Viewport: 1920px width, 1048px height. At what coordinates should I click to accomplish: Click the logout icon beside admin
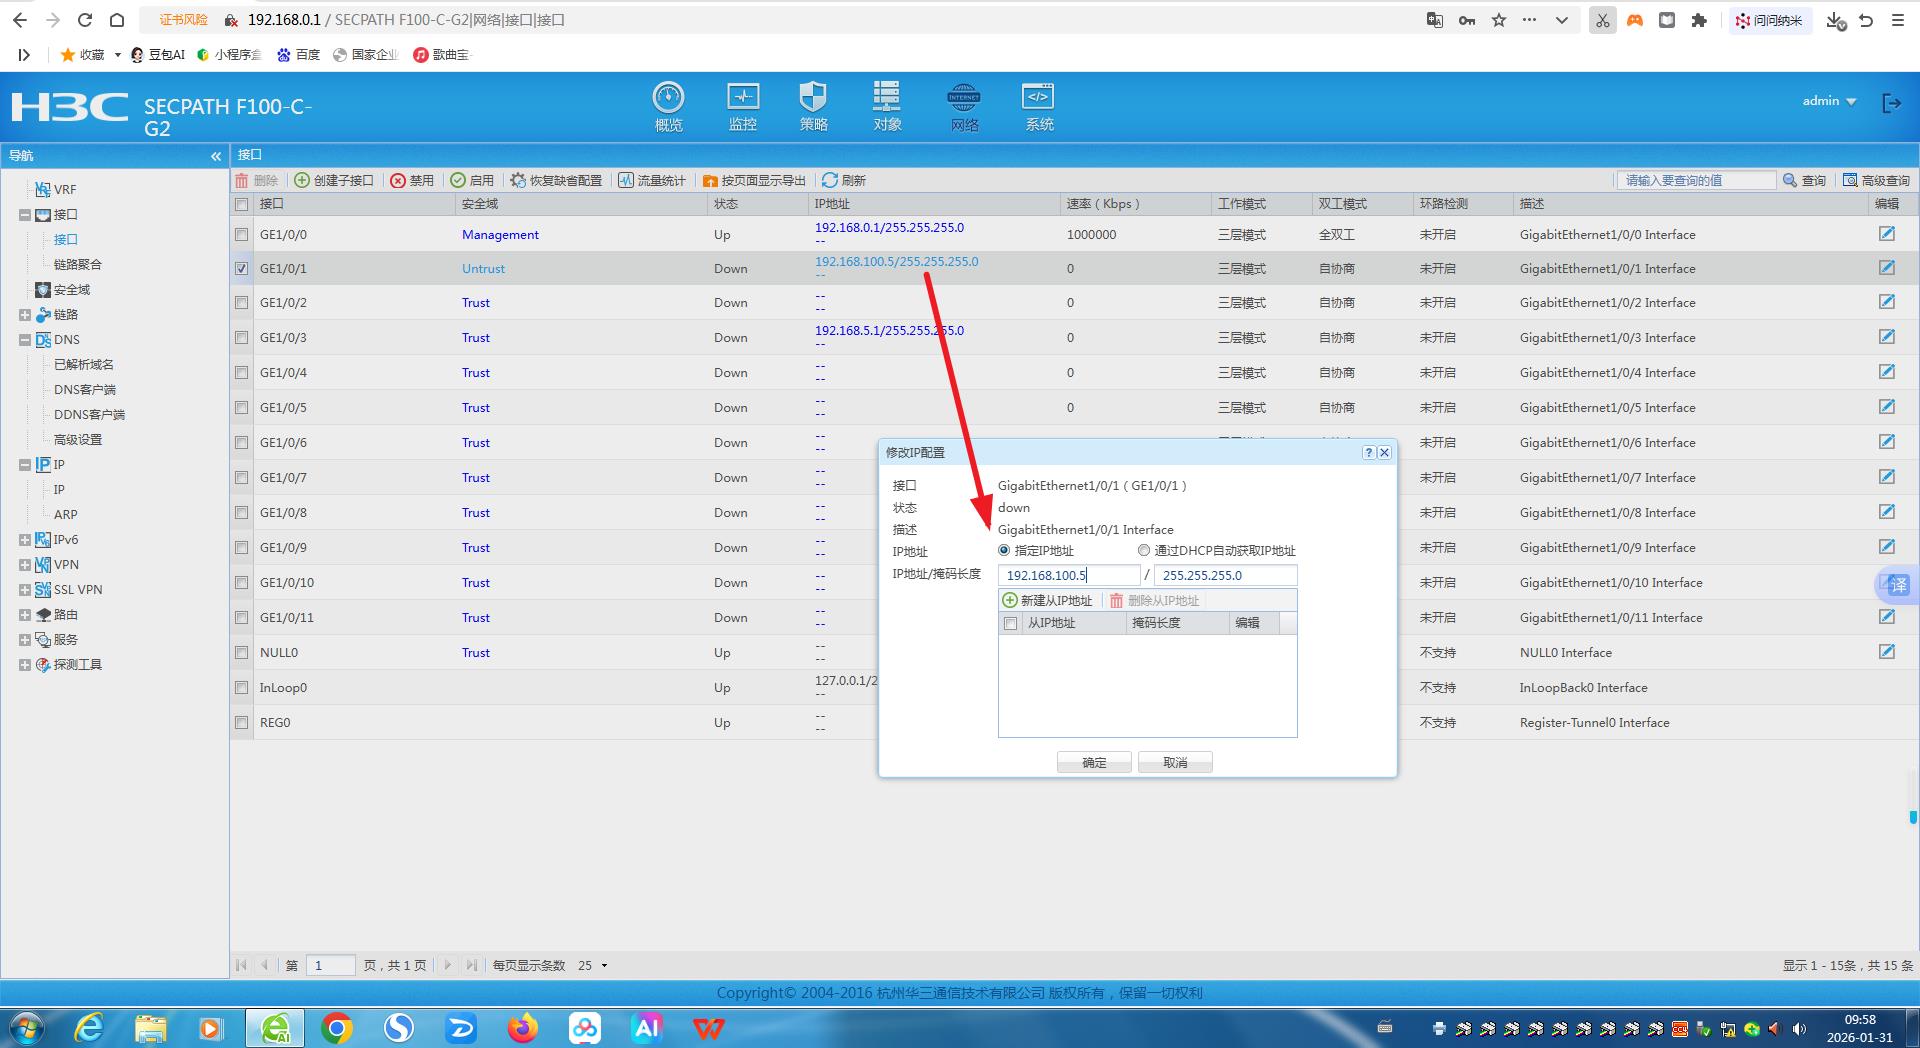(x=1891, y=103)
